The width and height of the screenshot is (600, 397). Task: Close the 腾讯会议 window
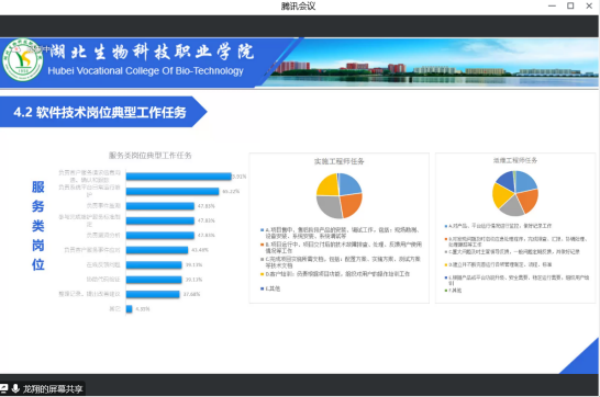(x=589, y=6)
